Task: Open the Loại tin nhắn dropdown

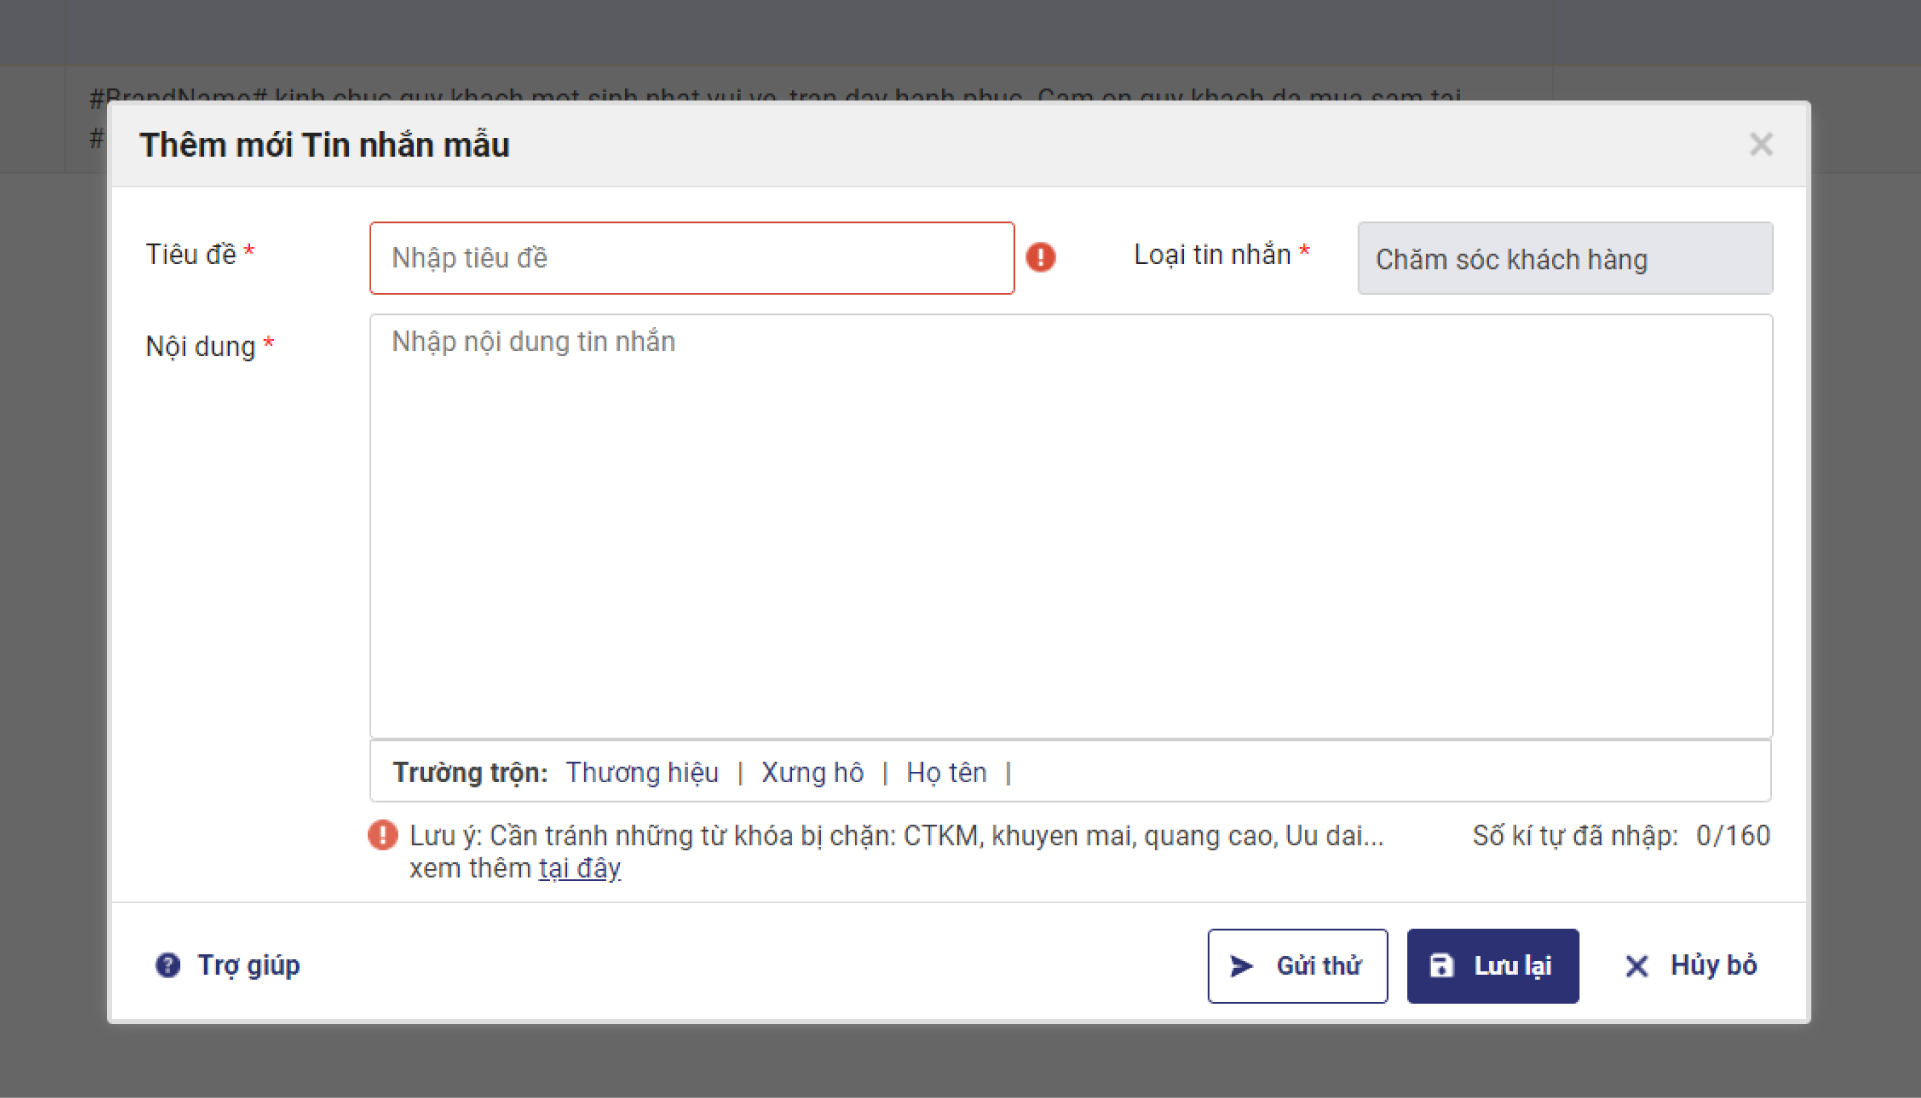Action: [x=1564, y=259]
